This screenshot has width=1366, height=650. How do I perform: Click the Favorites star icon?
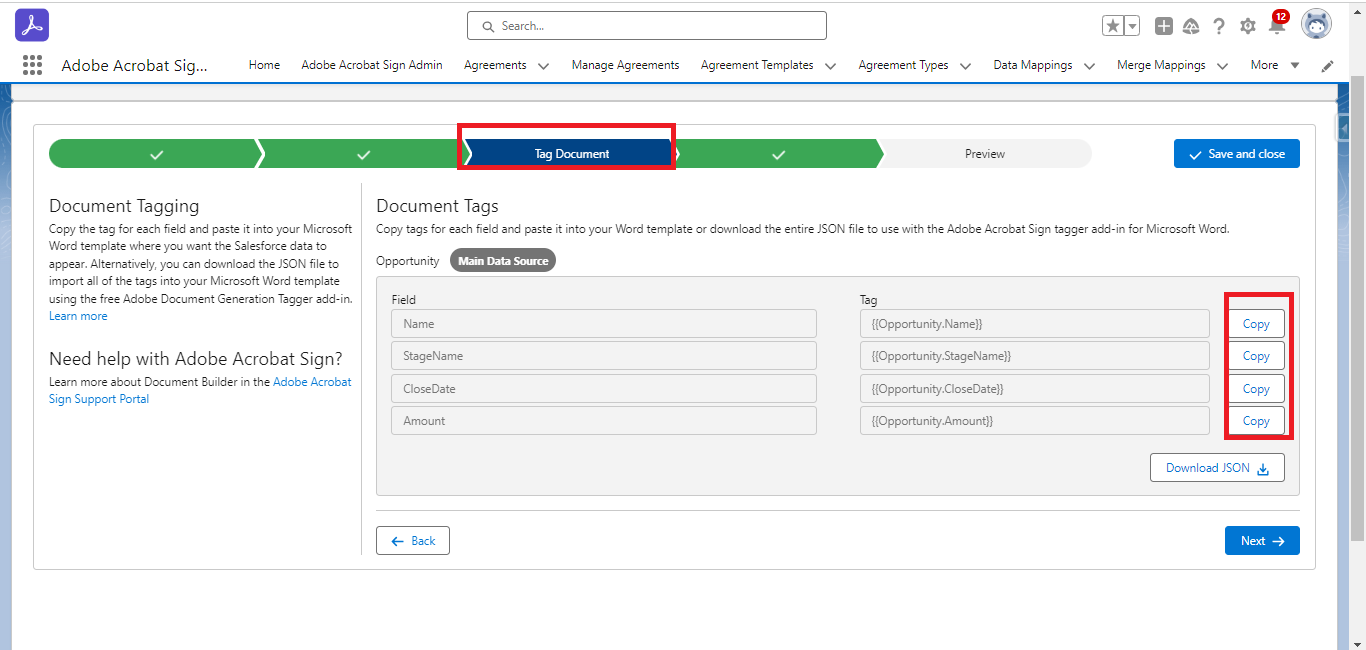pos(1113,26)
